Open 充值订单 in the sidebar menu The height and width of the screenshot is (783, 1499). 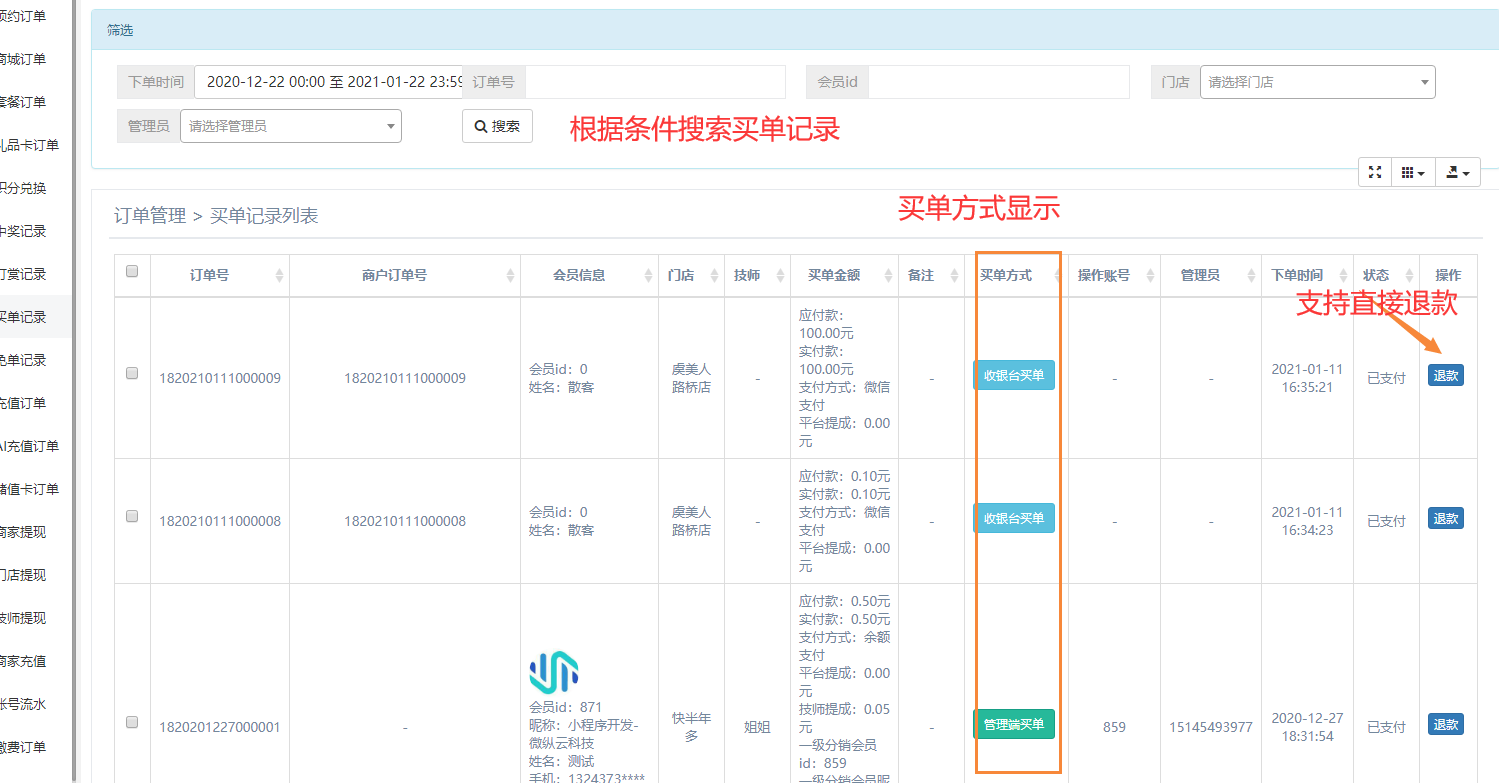pos(23,403)
